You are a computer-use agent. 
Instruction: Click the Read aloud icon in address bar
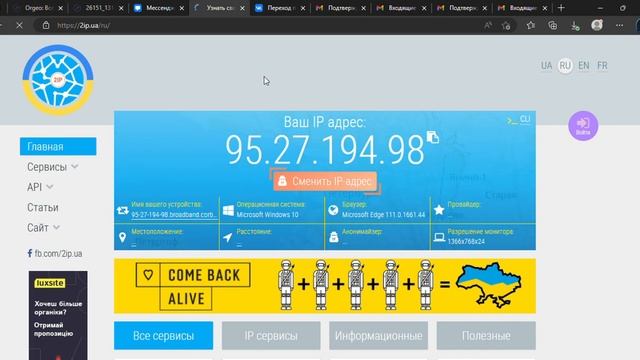pyautogui.click(x=488, y=25)
